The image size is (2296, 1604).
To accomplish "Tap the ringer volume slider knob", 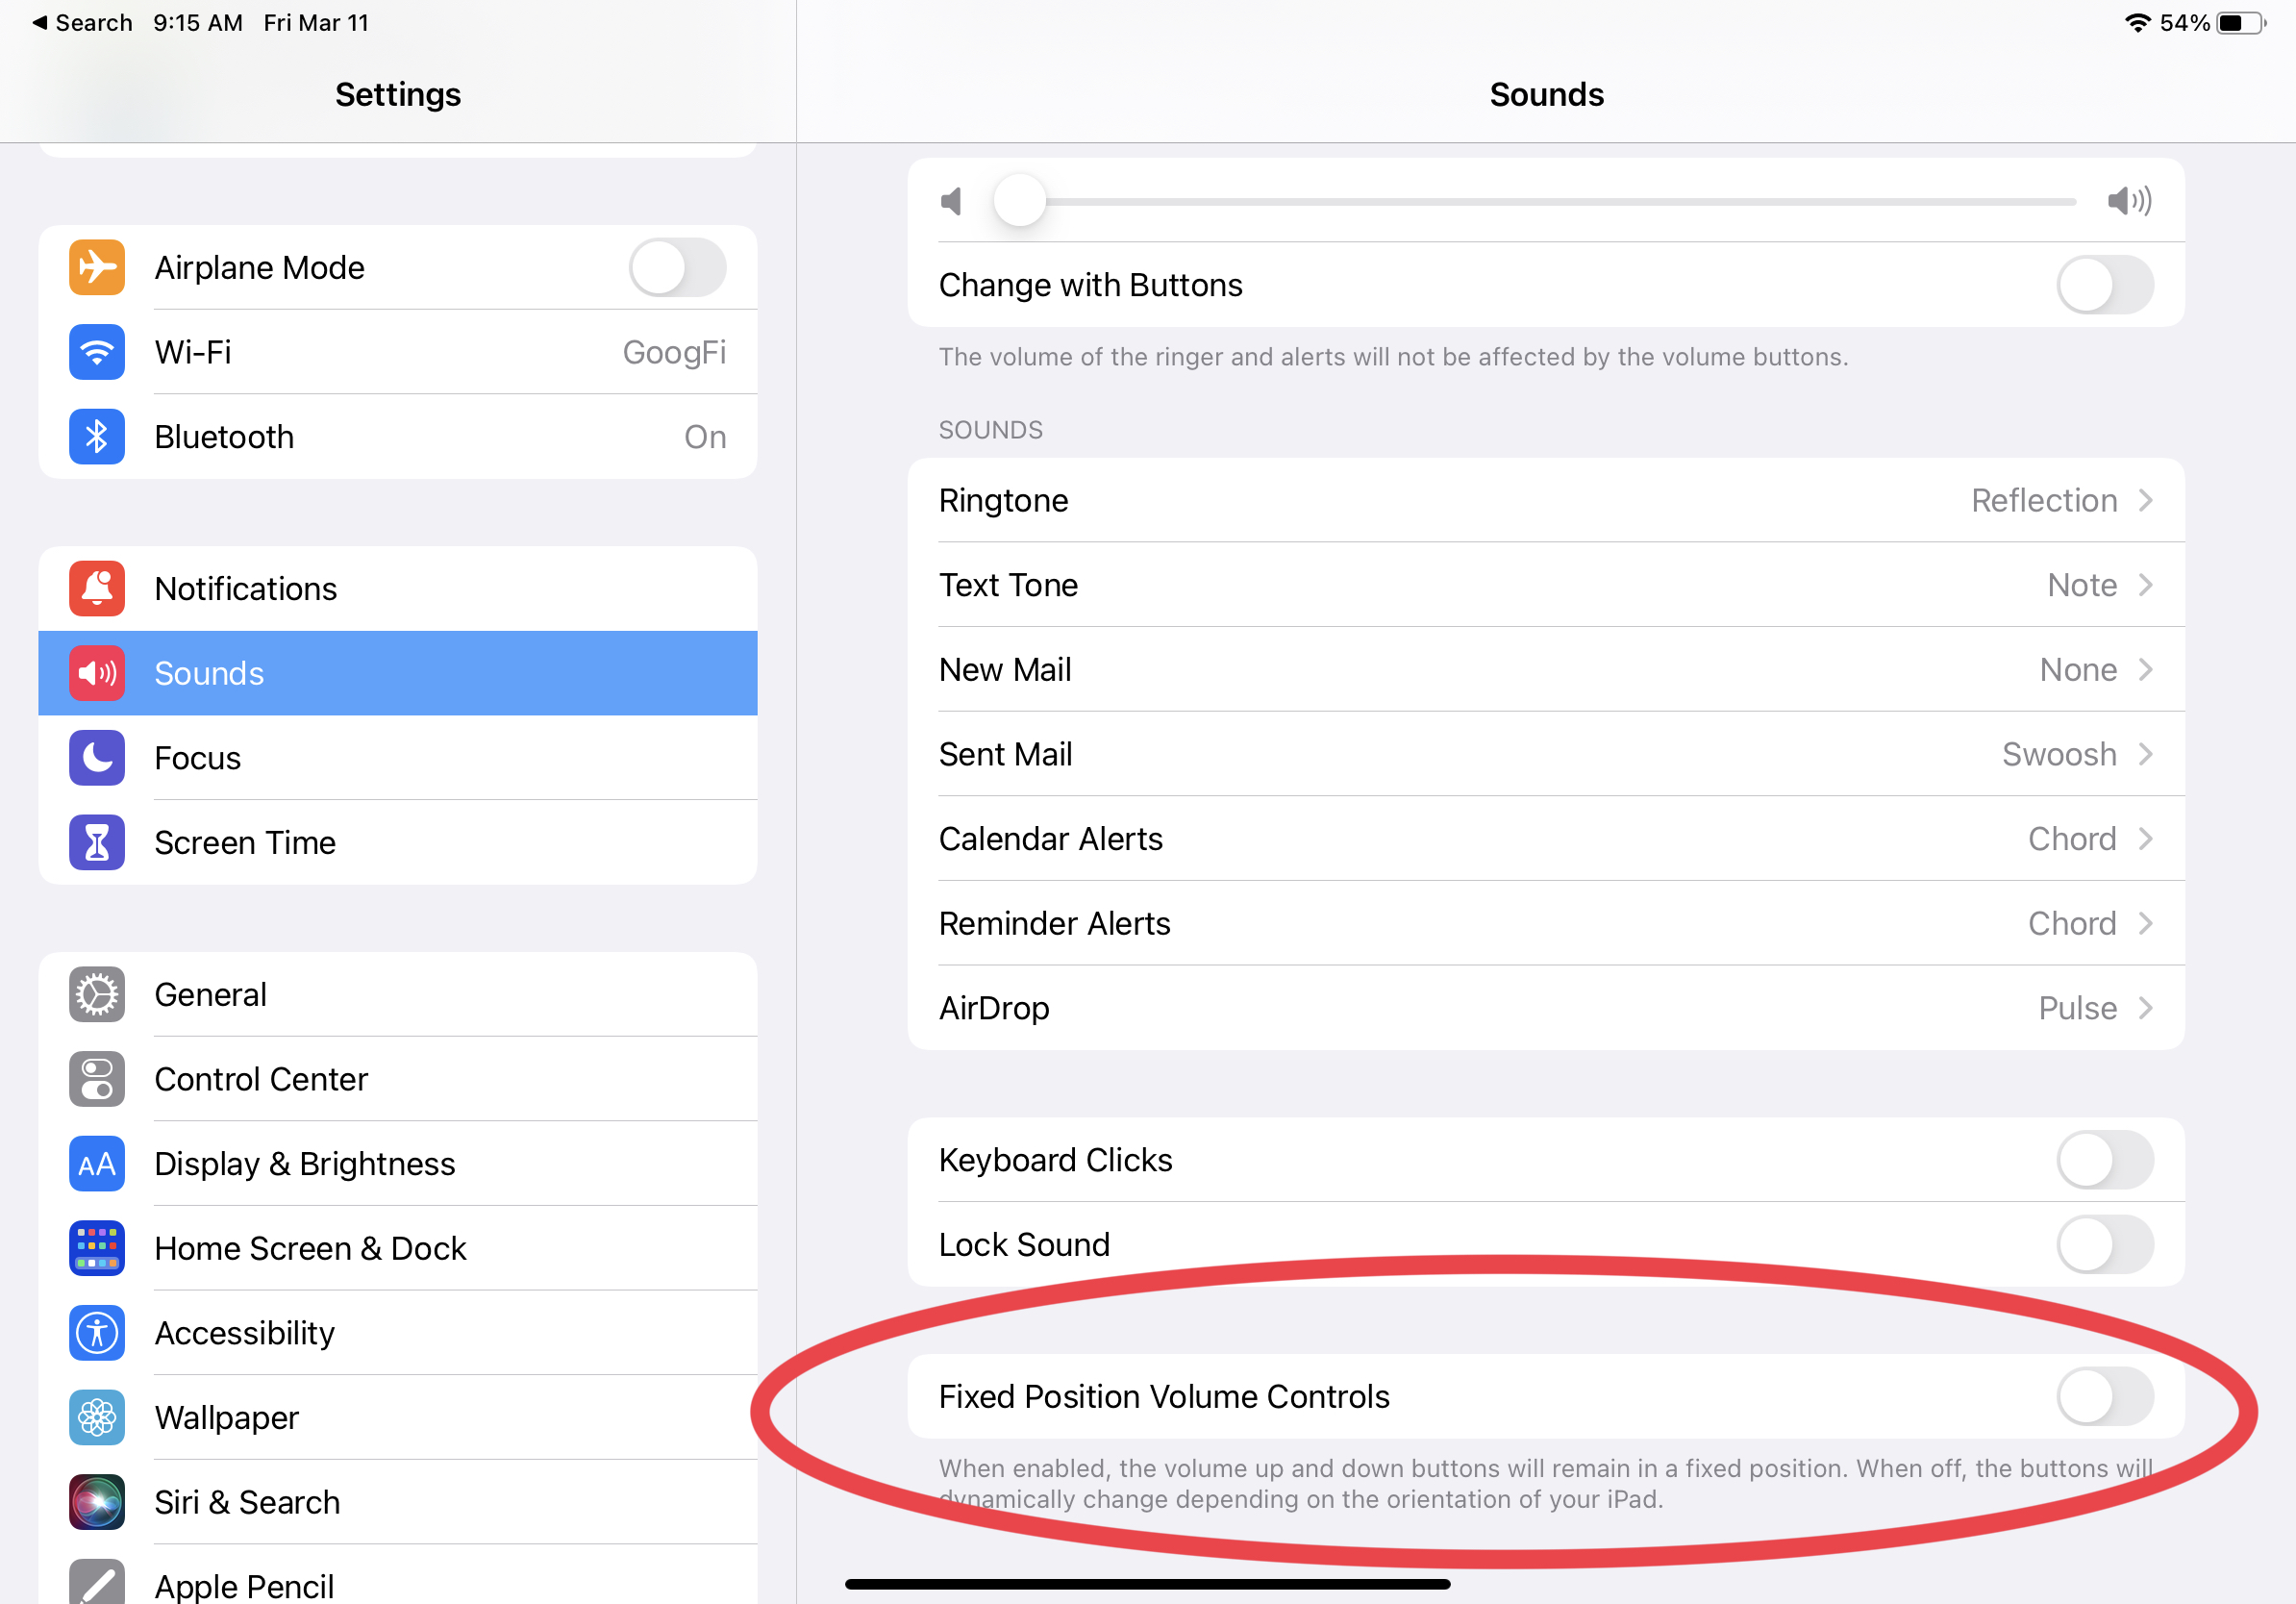I will (1019, 201).
